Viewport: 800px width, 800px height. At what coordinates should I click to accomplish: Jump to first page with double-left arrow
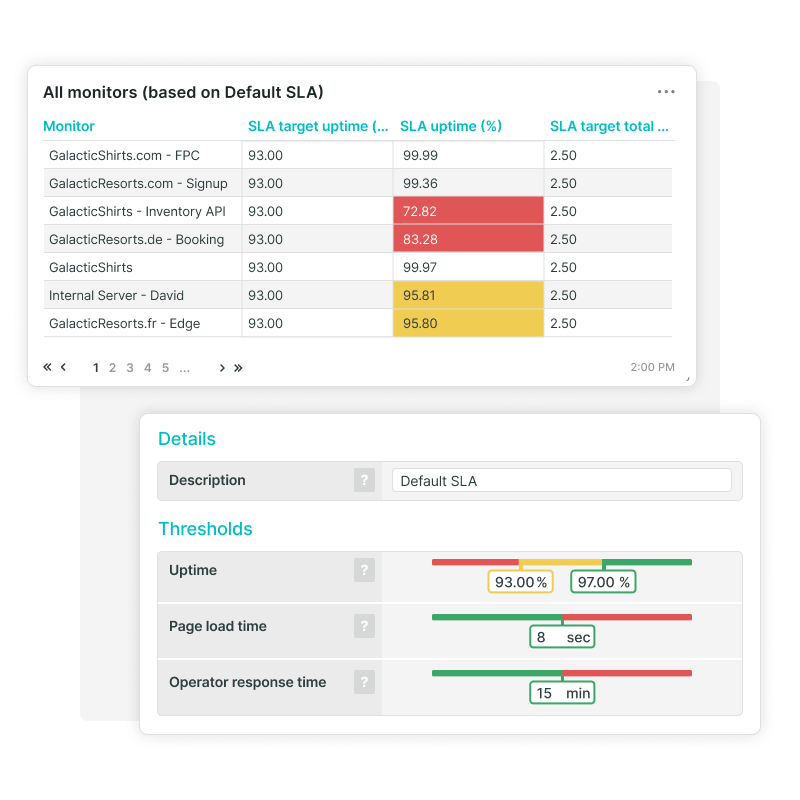tap(47, 367)
